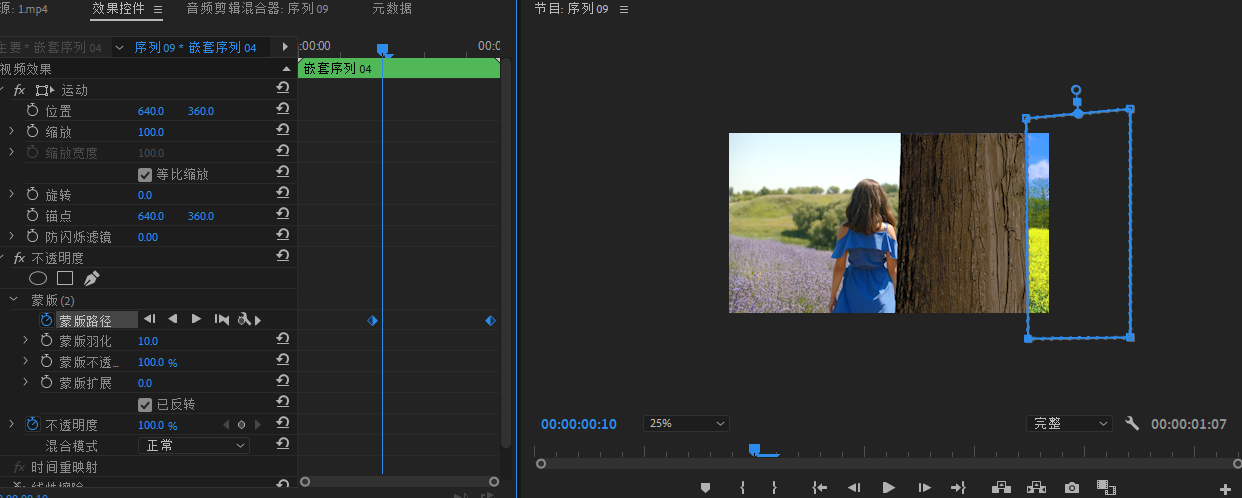Toggle animation stopwatch for 位置

[x=32, y=111]
